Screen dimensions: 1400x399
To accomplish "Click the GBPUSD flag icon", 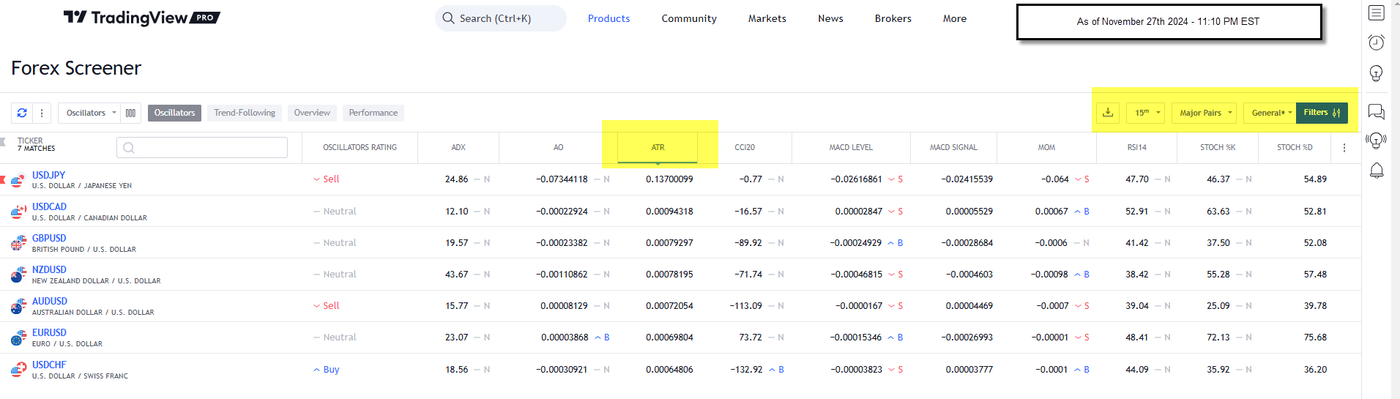I will tap(18, 243).
